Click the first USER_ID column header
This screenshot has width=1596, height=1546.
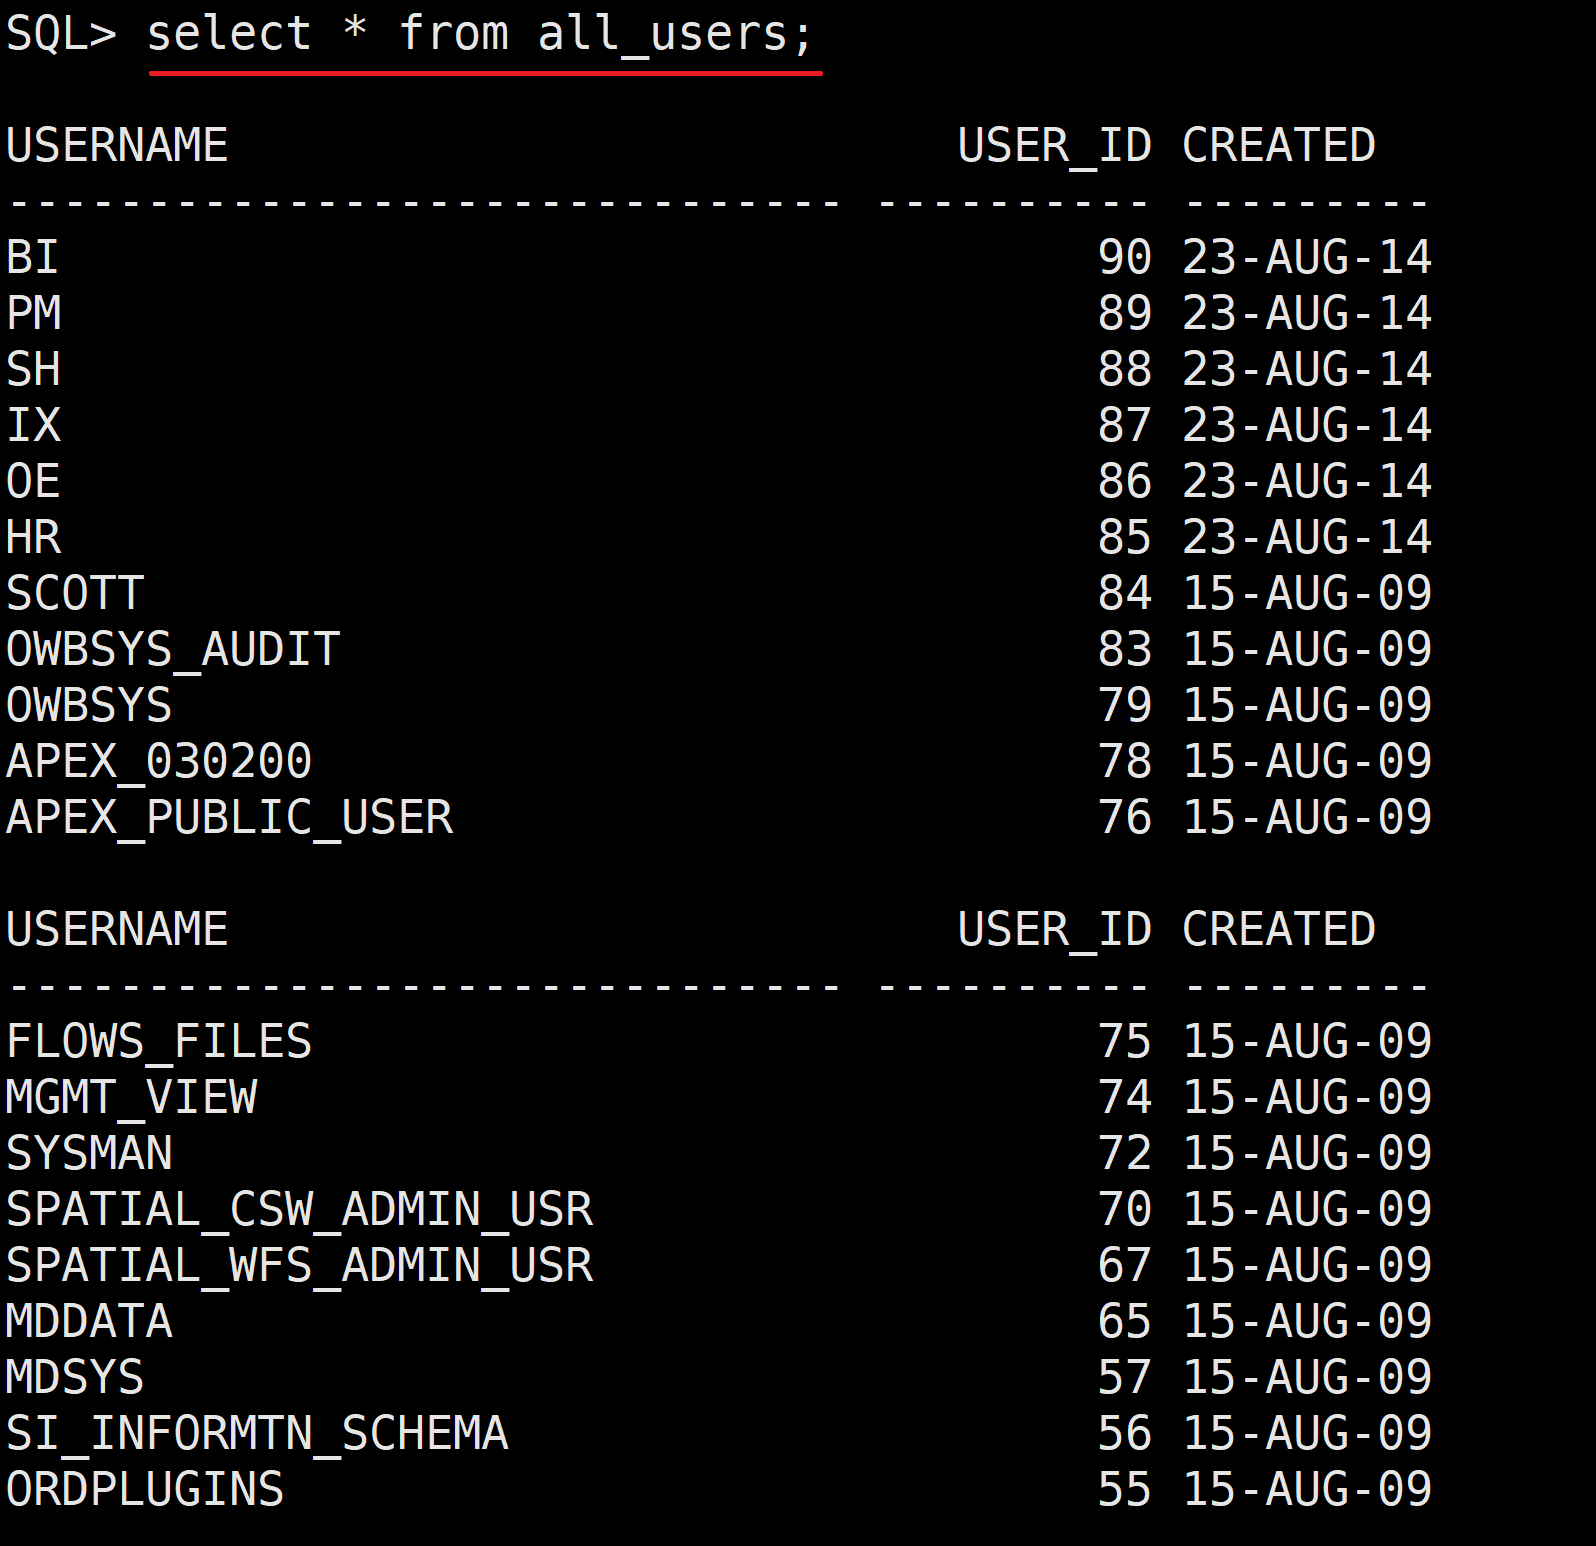pyautogui.click(x=1054, y=146)
